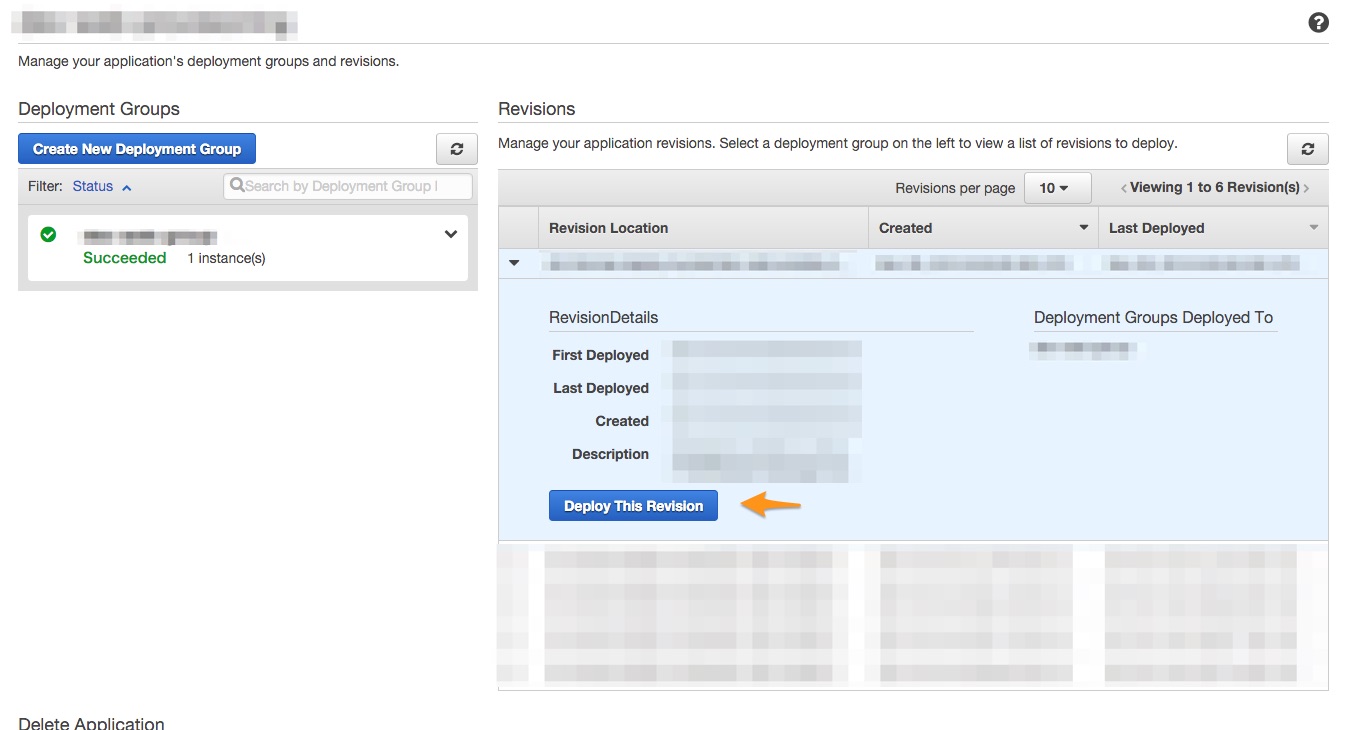Image resolution: width=1345 pixels, height=730 pixels.
Task: Click the help question mark icon
Action: 1318,21
